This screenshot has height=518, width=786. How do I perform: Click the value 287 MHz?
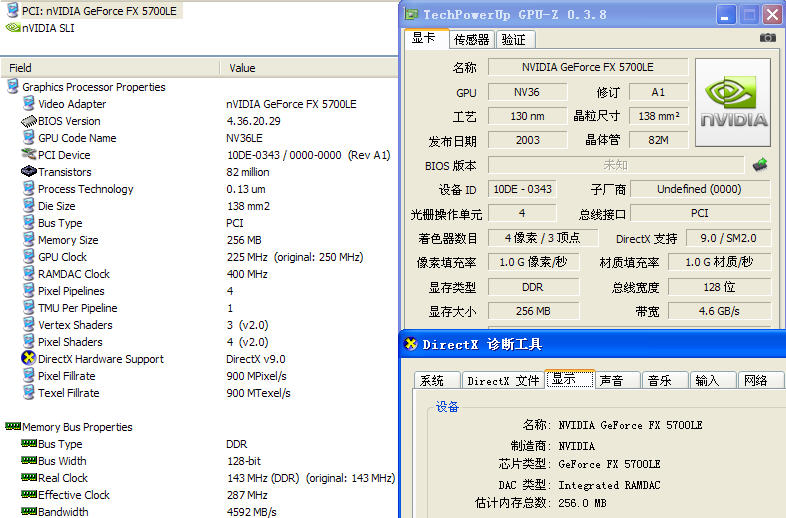pos(247,494)
